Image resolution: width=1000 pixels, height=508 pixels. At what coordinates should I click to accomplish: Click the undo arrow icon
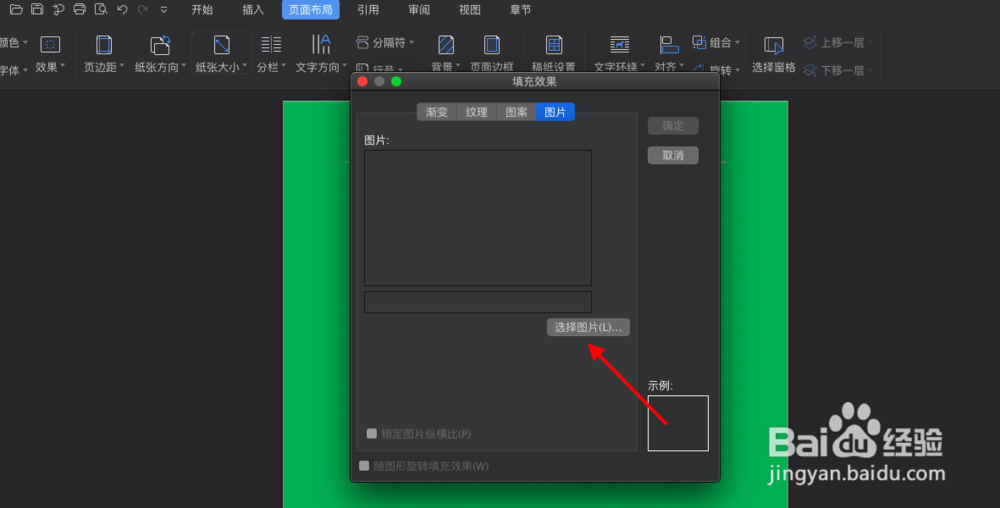122,9
